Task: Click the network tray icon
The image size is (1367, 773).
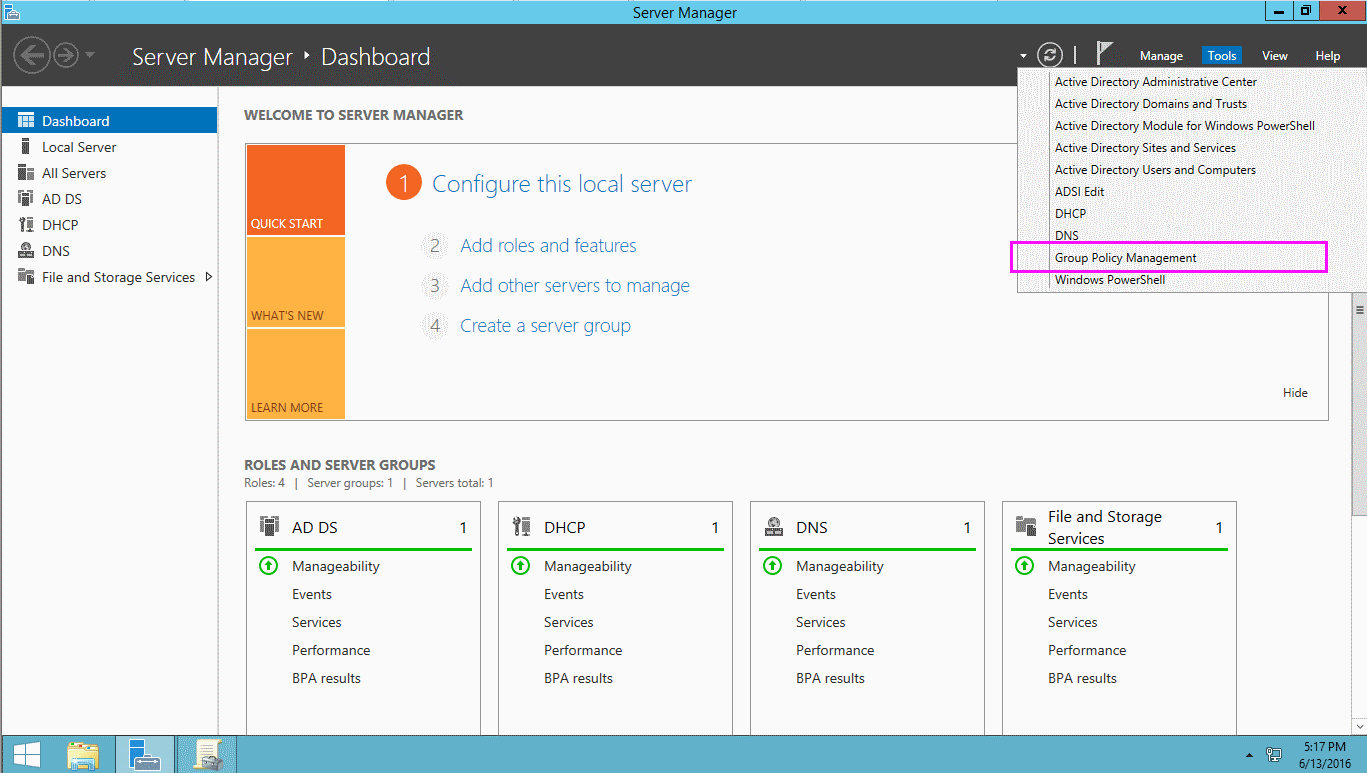Action: point(1274,755)
